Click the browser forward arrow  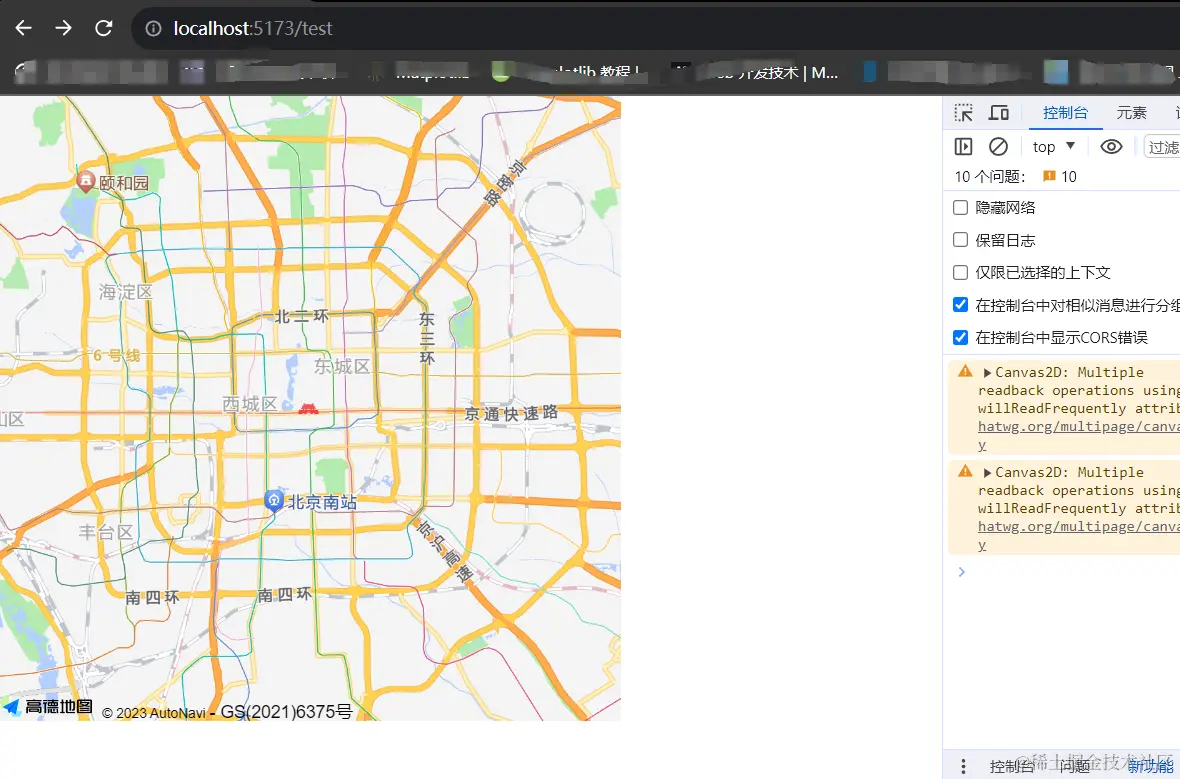(x=63, y=28)
